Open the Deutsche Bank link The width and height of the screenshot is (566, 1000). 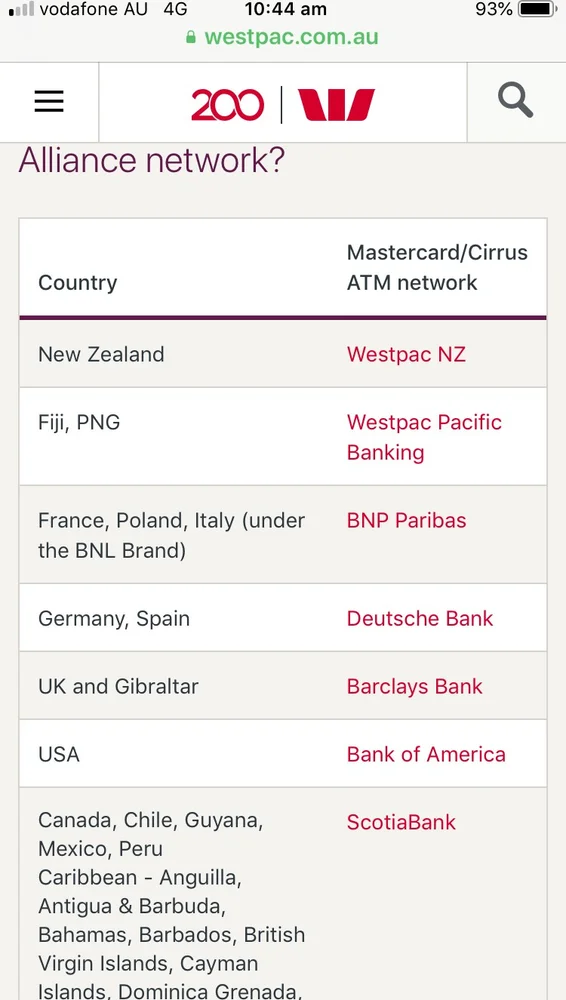420,618
